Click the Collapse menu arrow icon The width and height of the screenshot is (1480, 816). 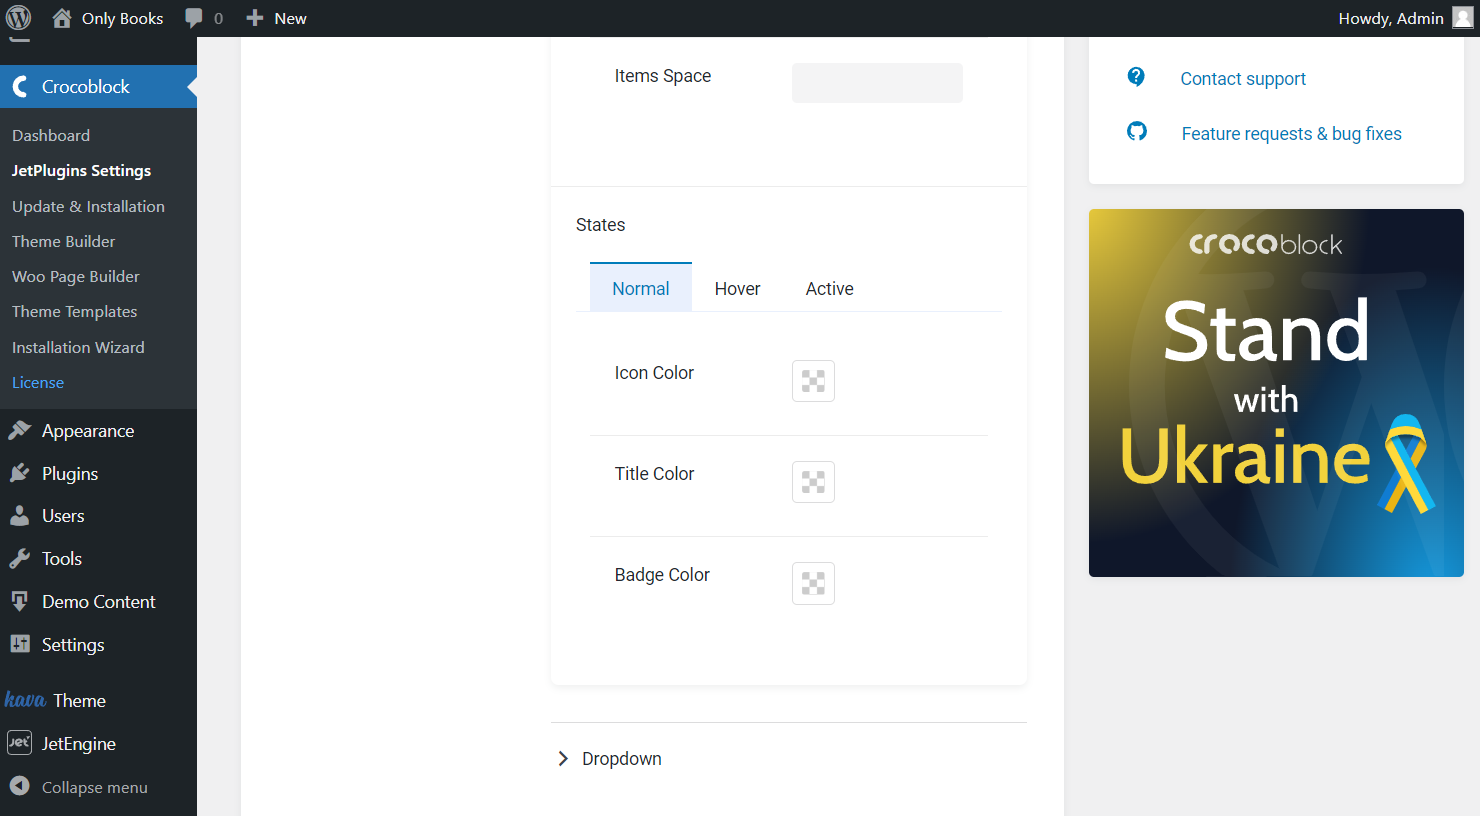click(19, 786)
